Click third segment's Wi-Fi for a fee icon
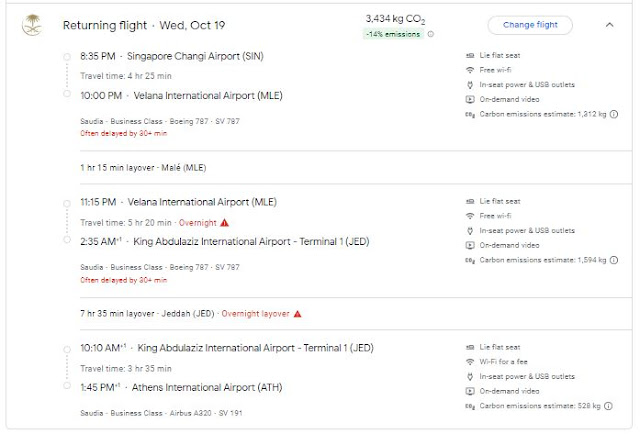The width and height of the screenshot is (640, 434). (x=471, y=362)
